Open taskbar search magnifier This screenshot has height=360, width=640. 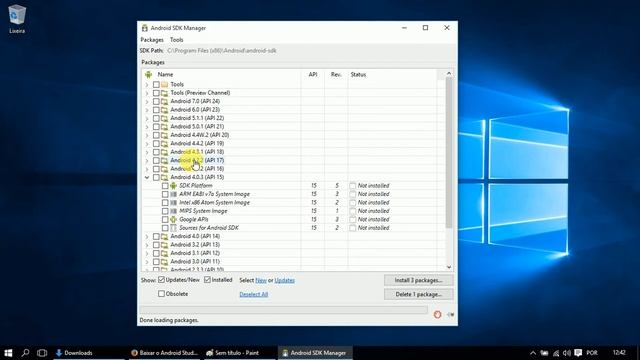tap(25, 353)
